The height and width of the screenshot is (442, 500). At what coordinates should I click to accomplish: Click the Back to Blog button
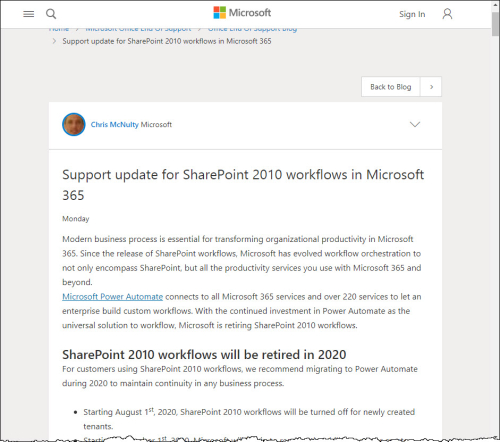pyautogui.click(x=391, y=87)
